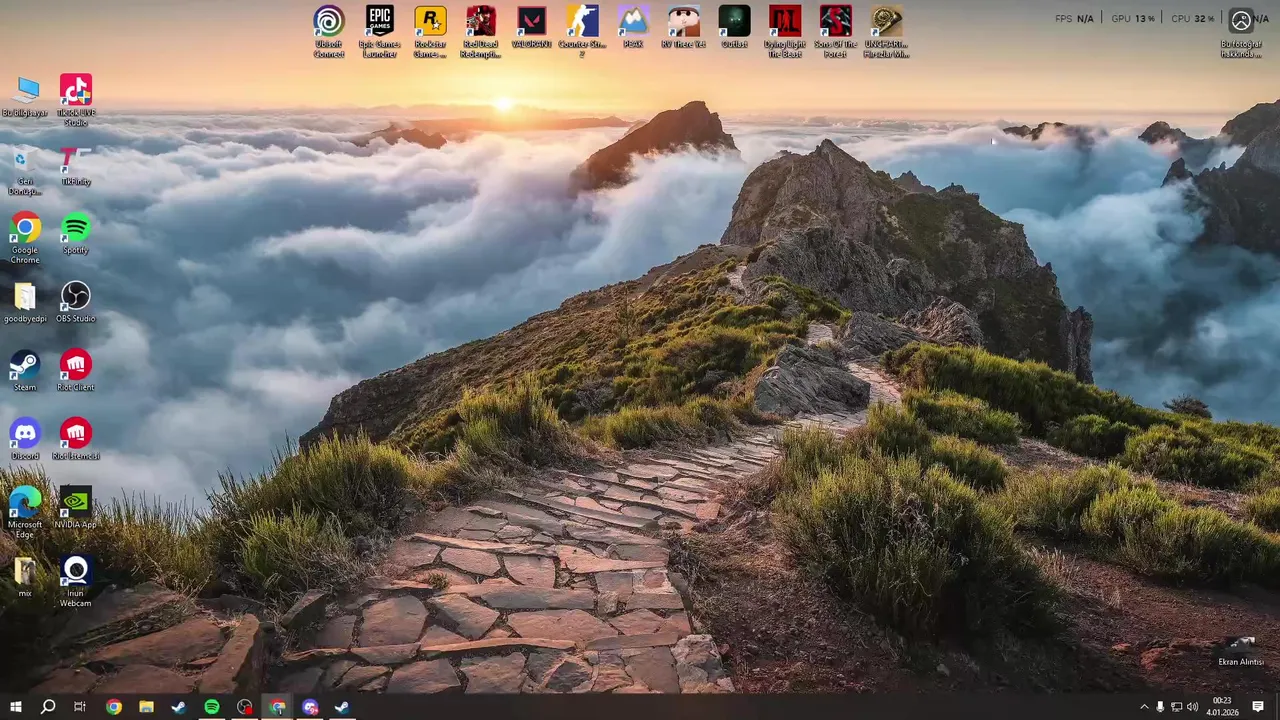
Task: Switch to Discord on the taskbar
Action: 310,707
